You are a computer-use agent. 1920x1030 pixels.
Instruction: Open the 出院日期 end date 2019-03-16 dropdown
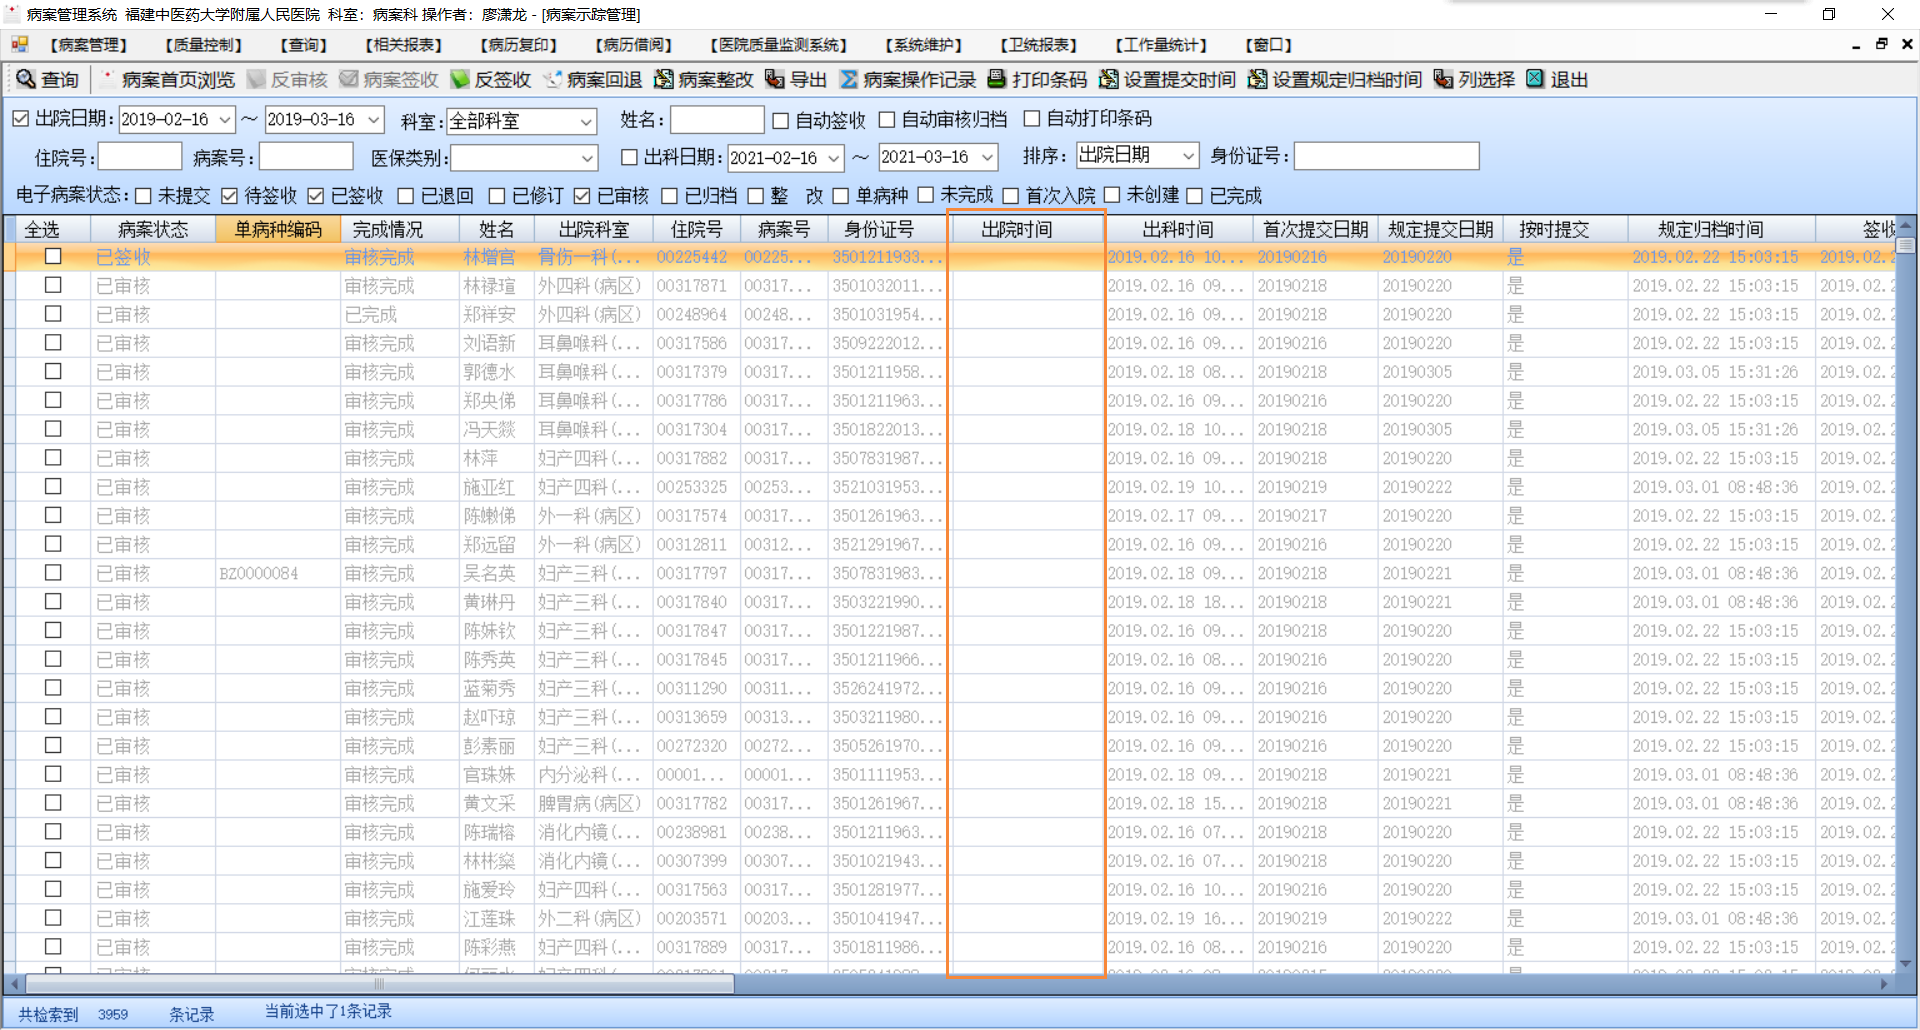point(374,120)
